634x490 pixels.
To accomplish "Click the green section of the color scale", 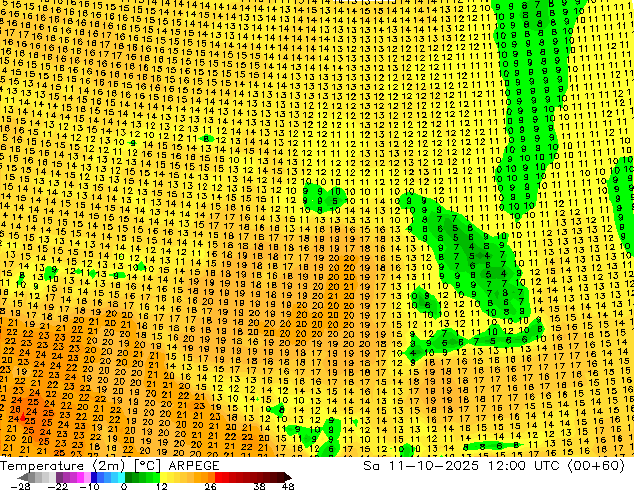I will point(142,477).
